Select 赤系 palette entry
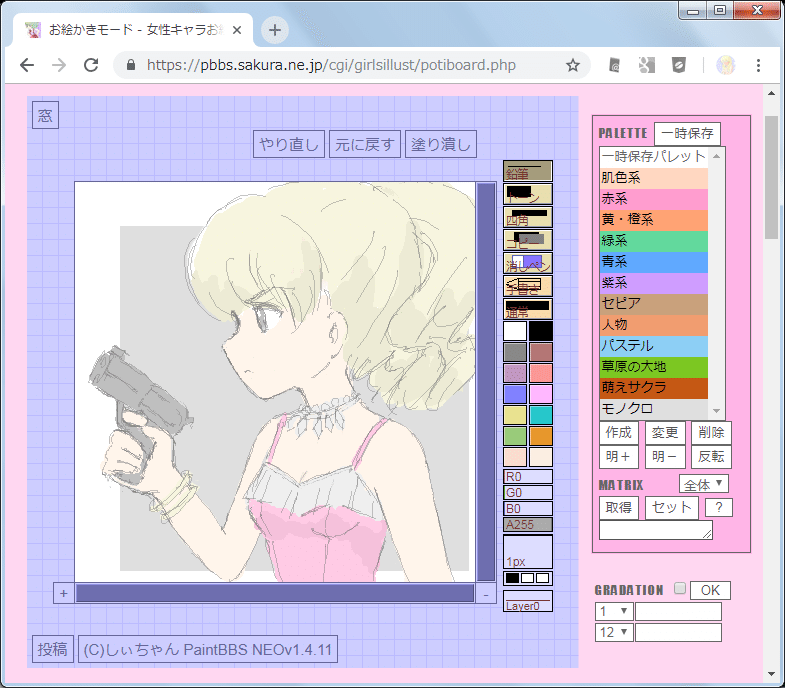Screen dimensions: 785x688 pyautogui.click(x=654, y=199)
